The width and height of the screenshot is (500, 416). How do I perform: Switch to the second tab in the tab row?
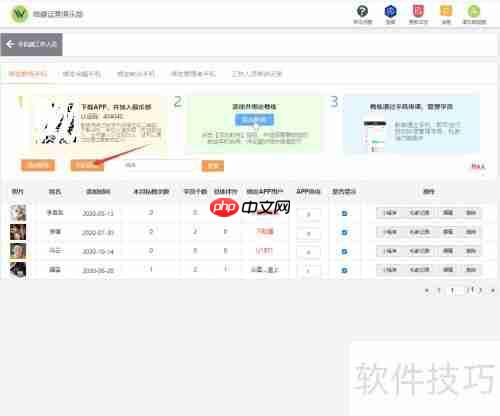point(81,74)
